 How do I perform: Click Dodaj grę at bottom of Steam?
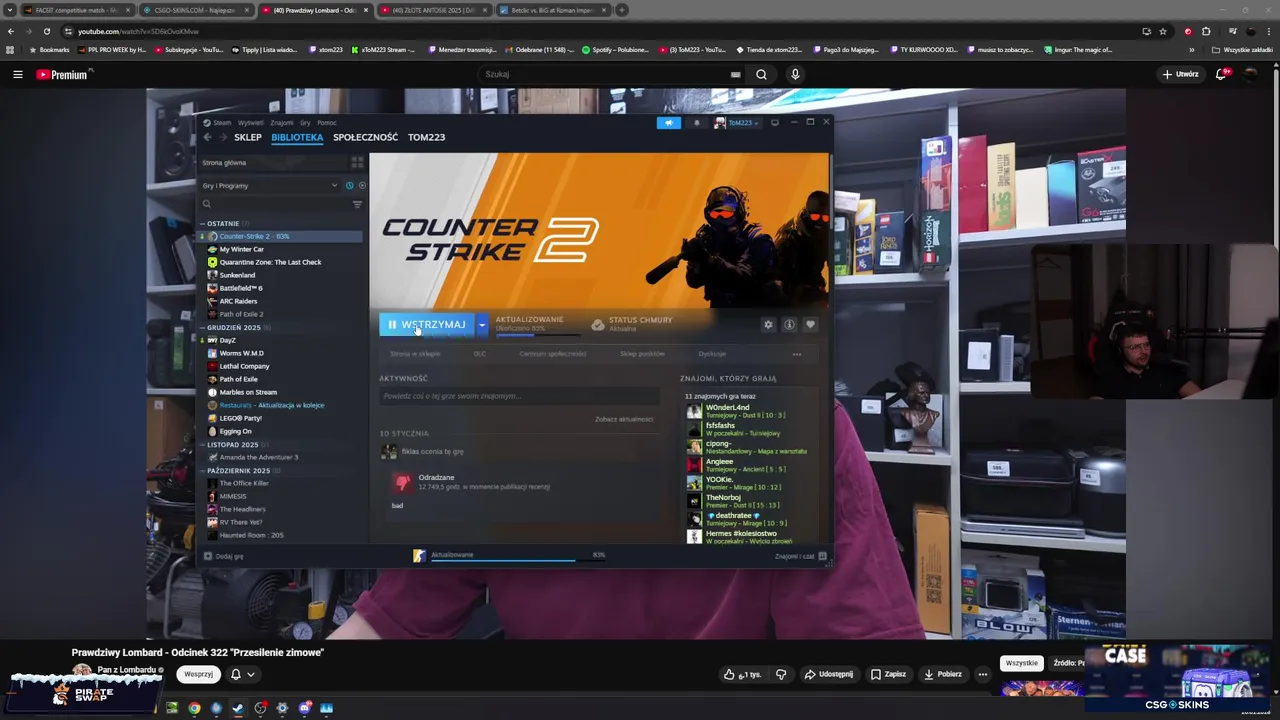[224, 556]
